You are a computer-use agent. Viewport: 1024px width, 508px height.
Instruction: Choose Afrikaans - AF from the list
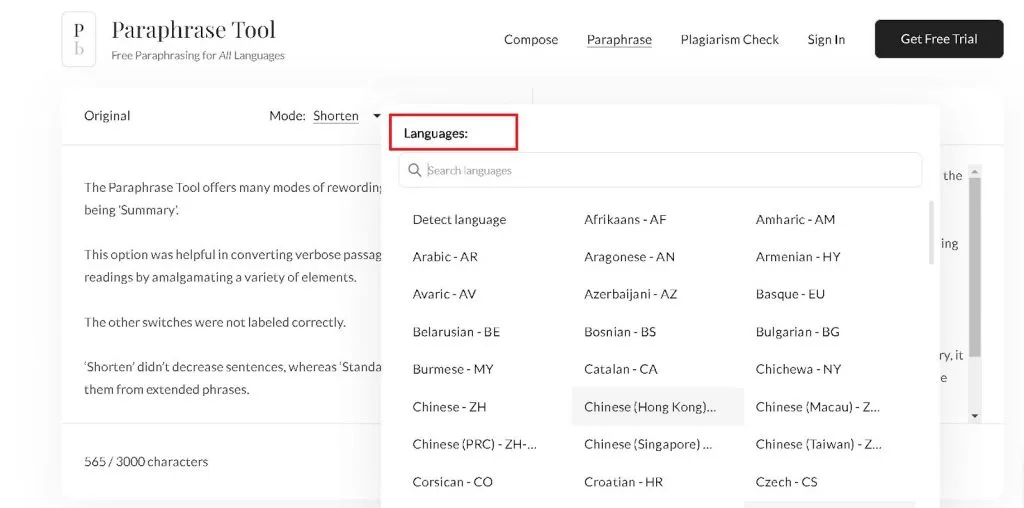(x=625, y=220)
